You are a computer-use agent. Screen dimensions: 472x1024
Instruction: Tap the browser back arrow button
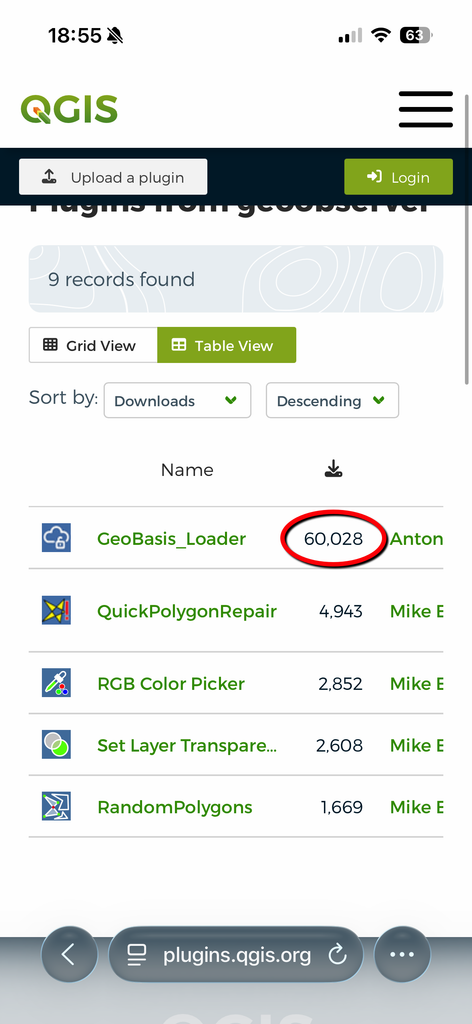tap(69, 955)
